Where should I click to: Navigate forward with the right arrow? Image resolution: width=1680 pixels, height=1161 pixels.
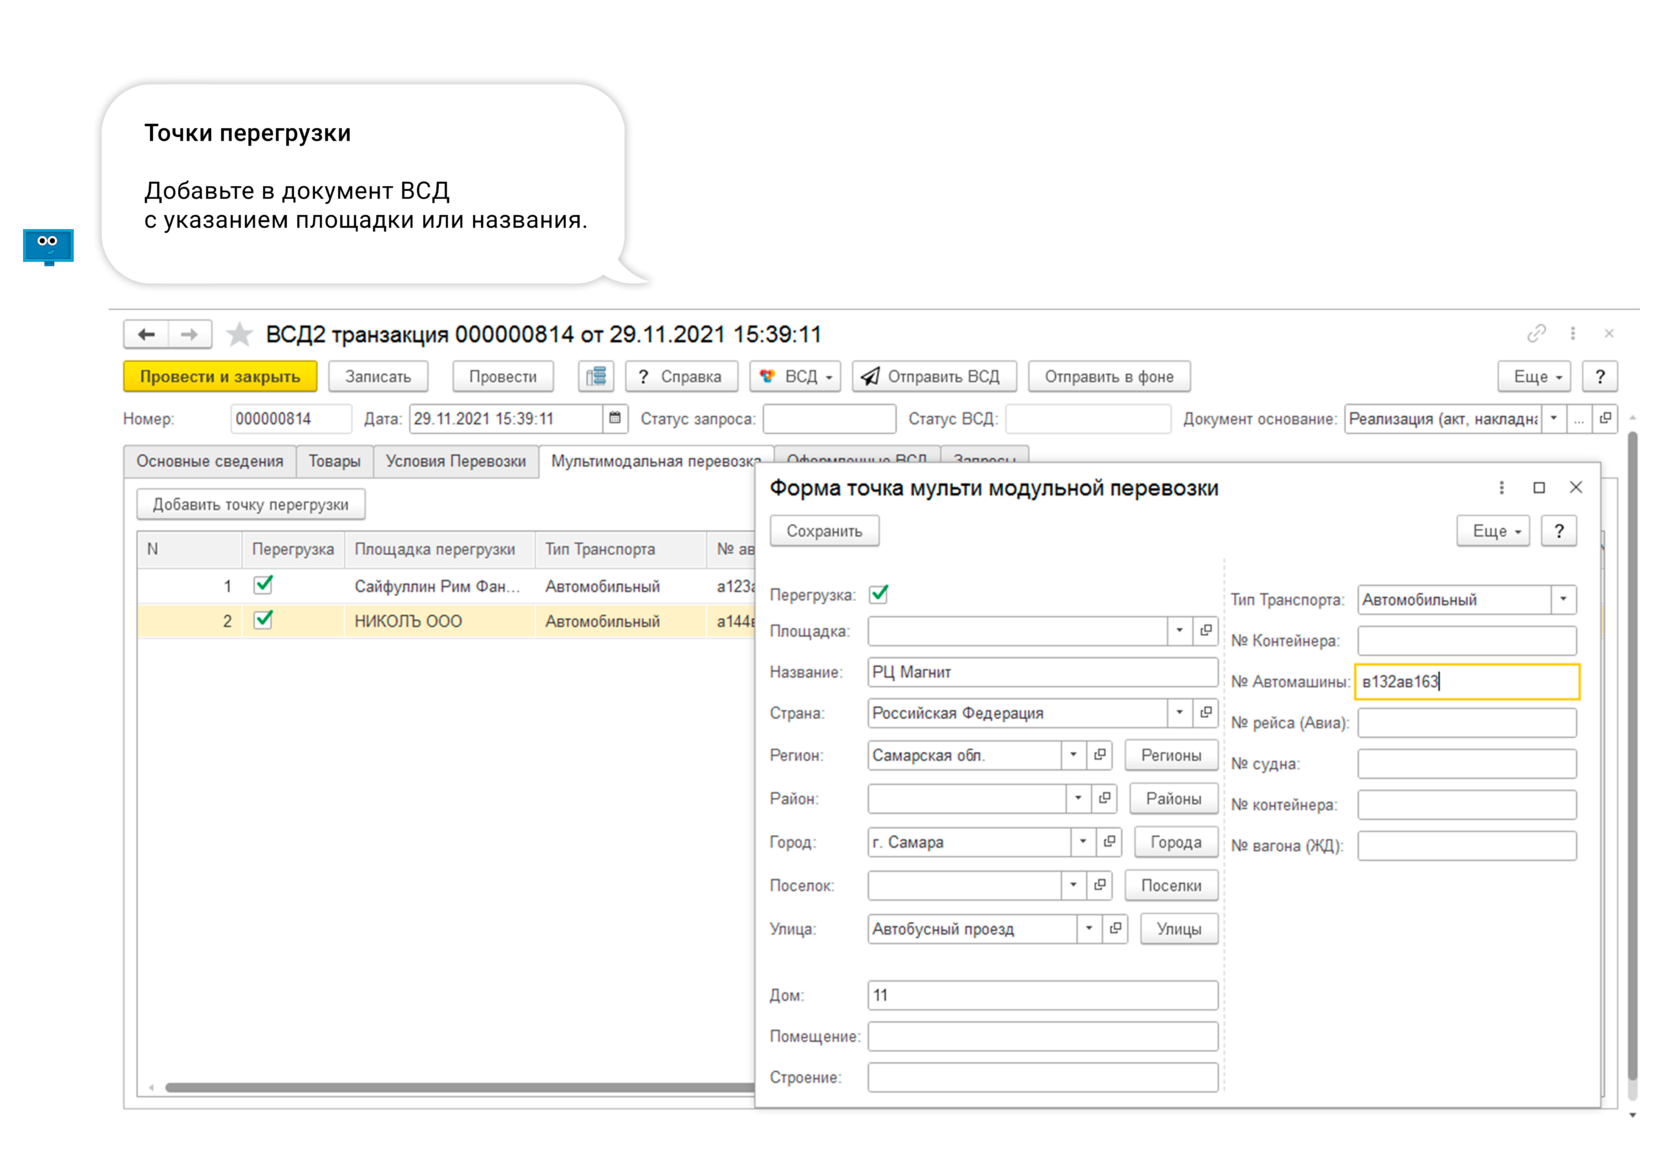[x=189, y=334]
